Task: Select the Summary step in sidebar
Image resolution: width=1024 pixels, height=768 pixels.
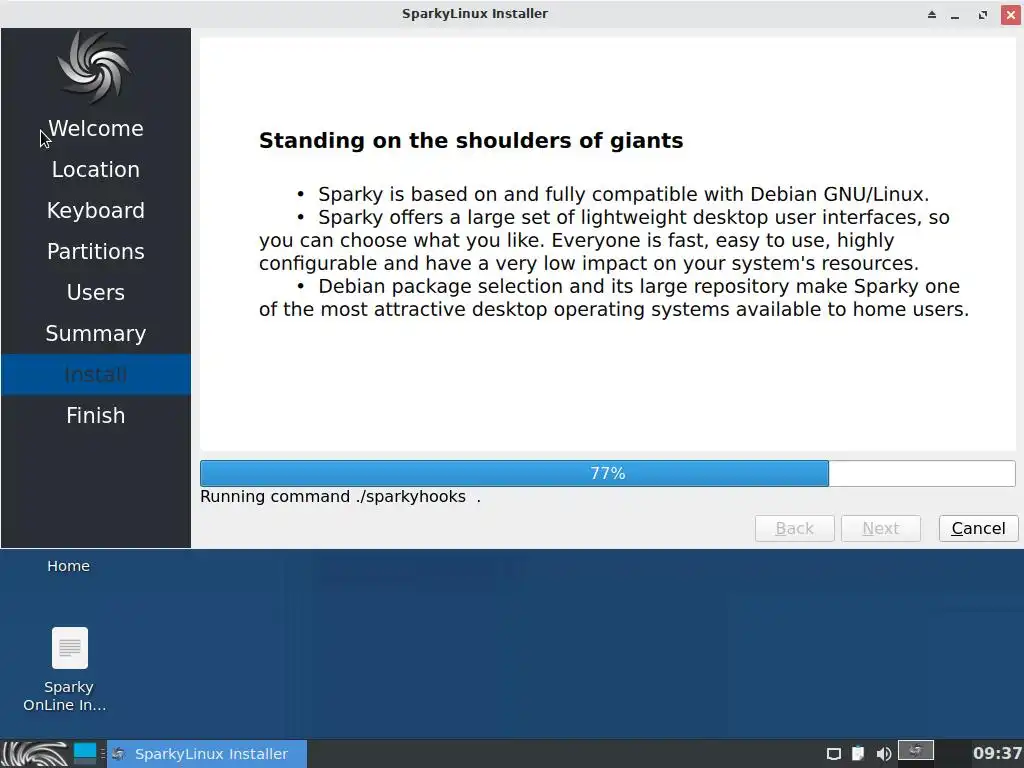Action: (x=95, y=334)
